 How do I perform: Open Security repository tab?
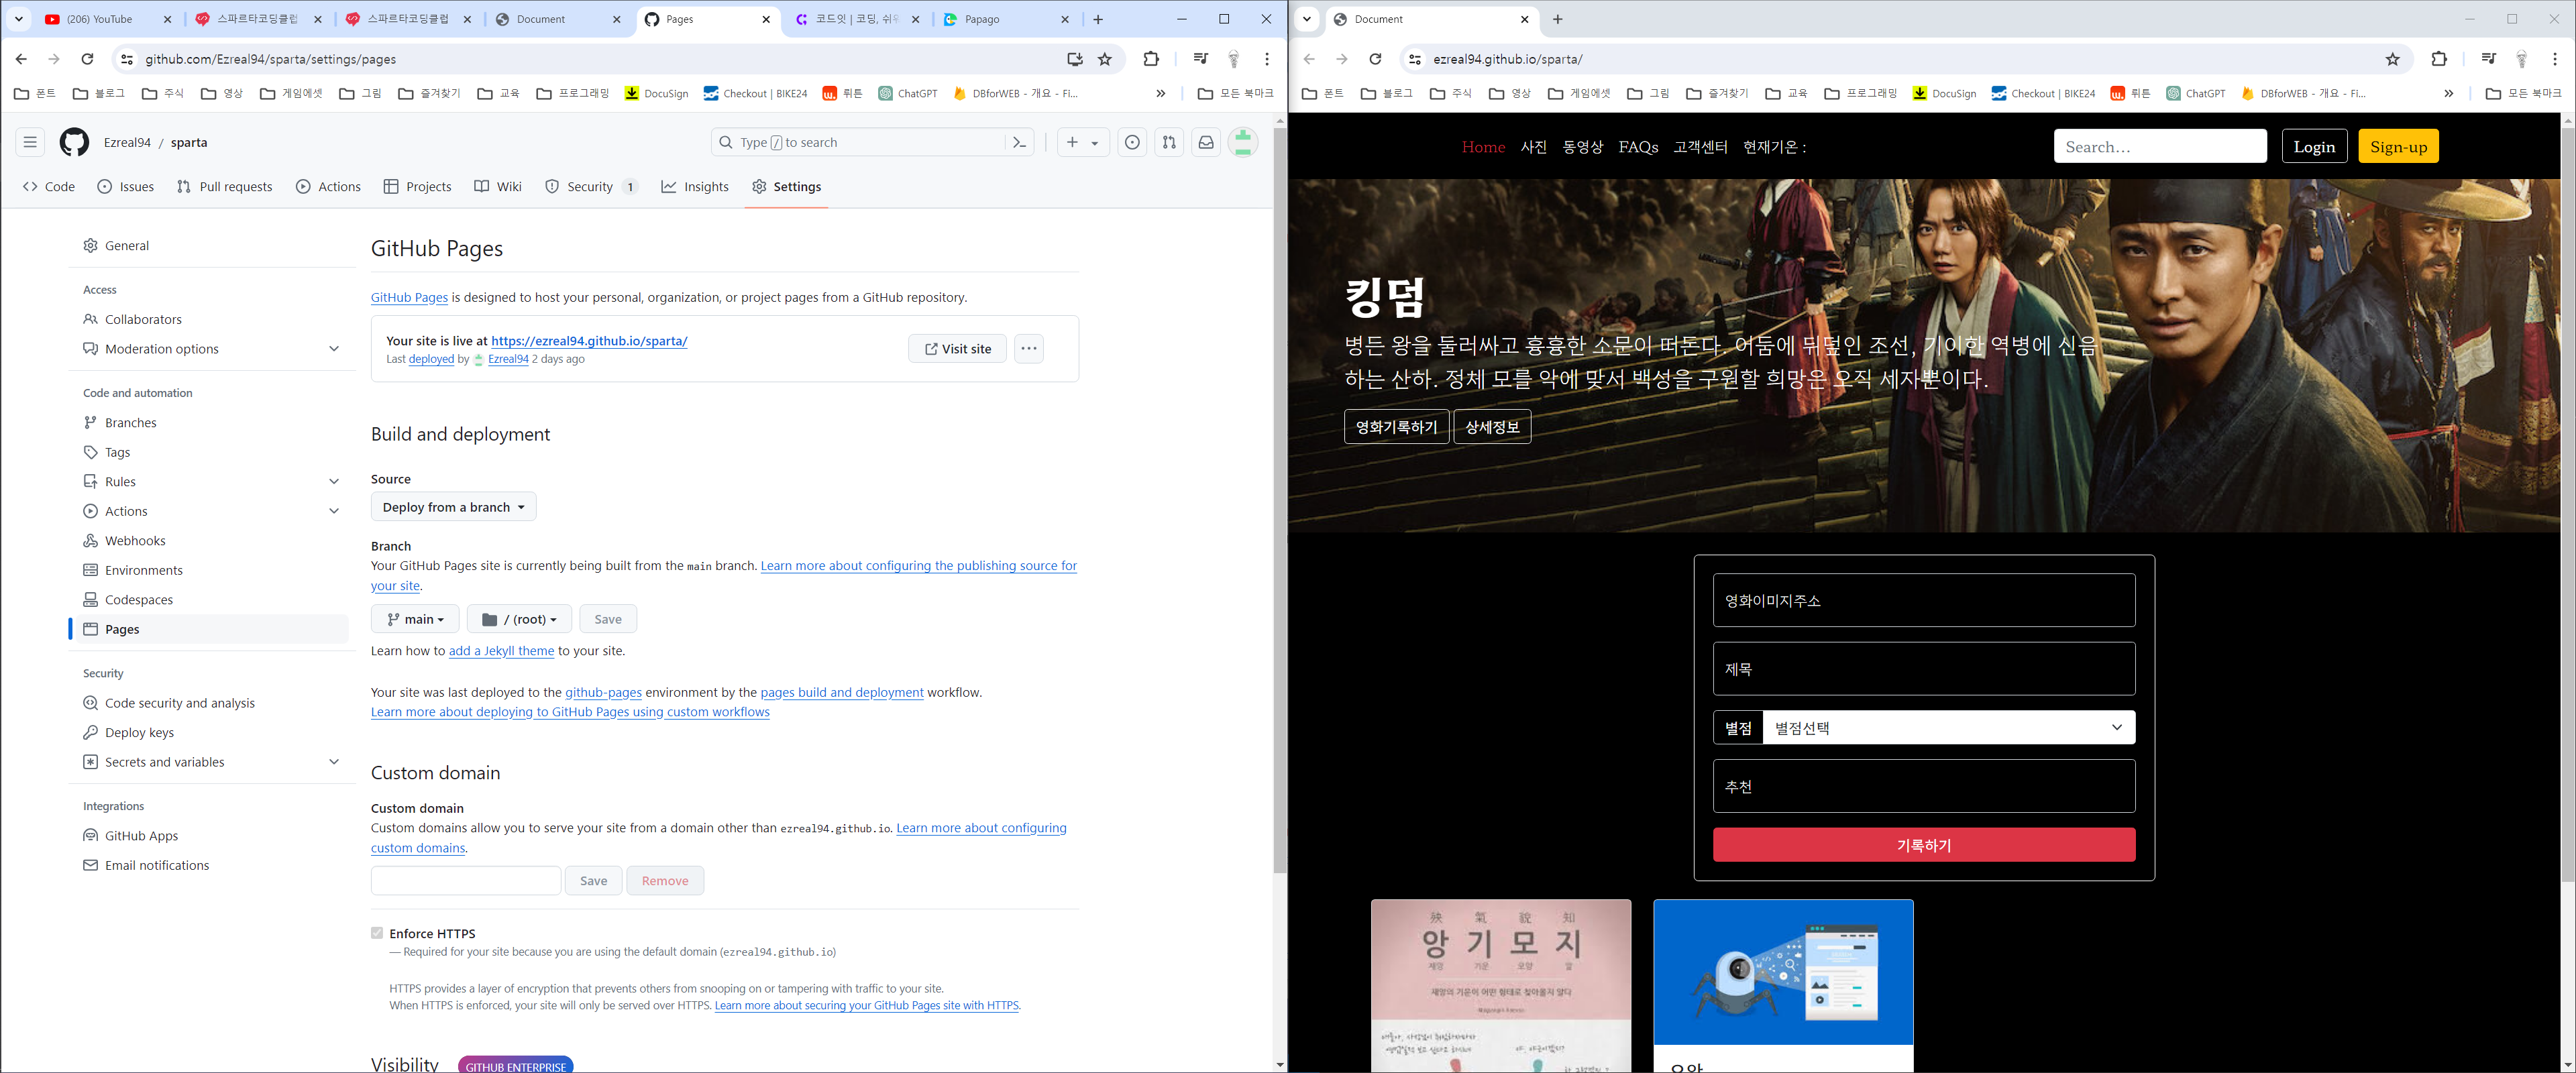pyautogui.click(x=591, y=187)
